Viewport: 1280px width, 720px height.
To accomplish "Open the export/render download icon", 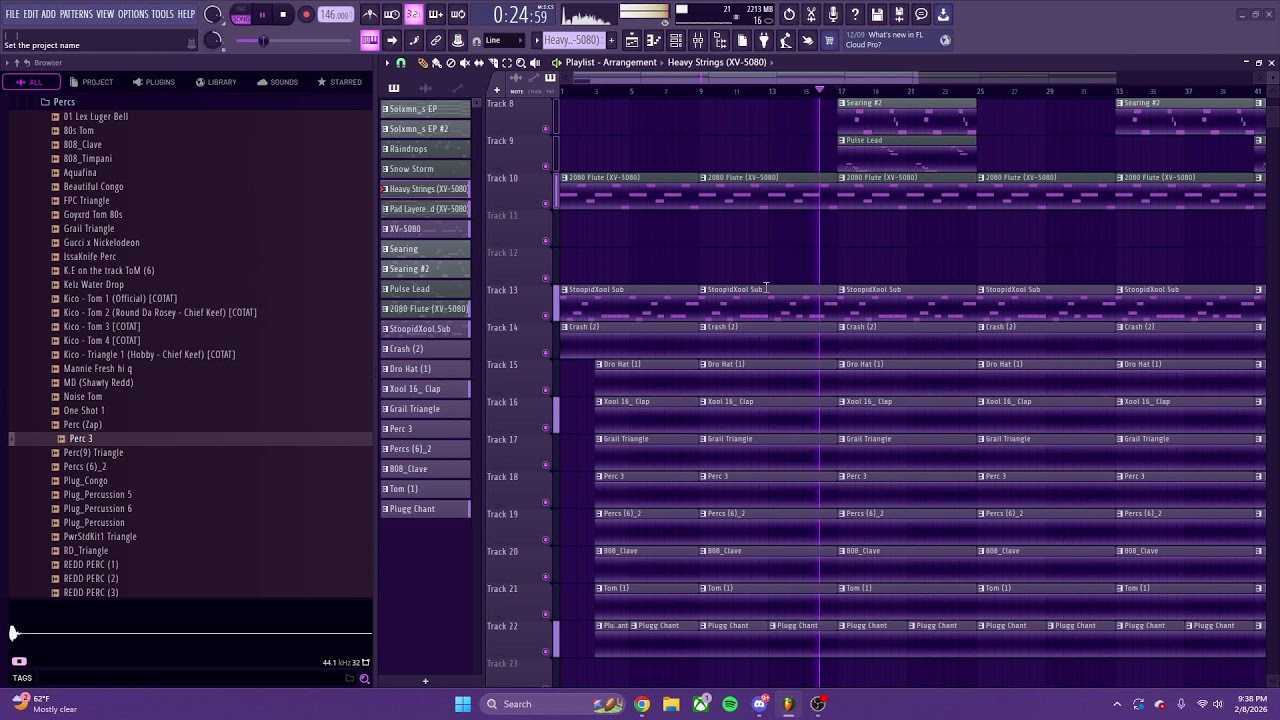I will pos(943,15).
